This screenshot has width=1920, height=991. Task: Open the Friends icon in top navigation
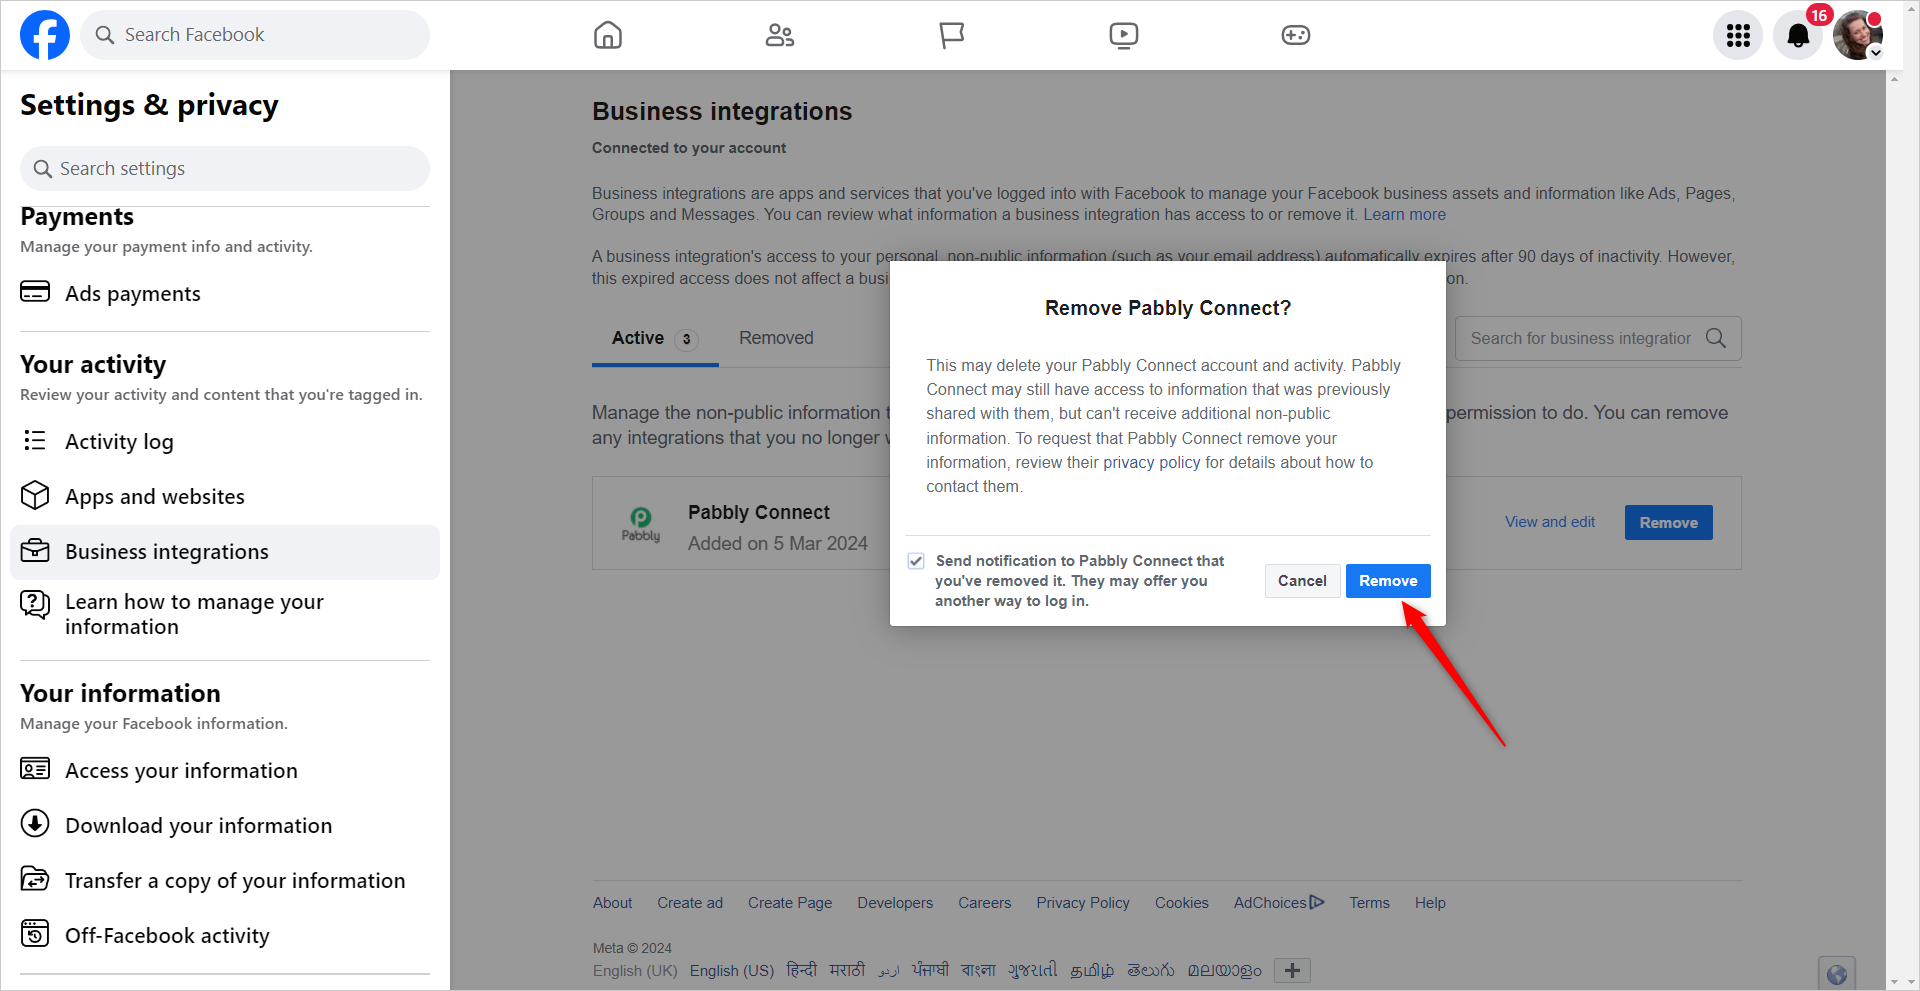[x=780, y=35]
